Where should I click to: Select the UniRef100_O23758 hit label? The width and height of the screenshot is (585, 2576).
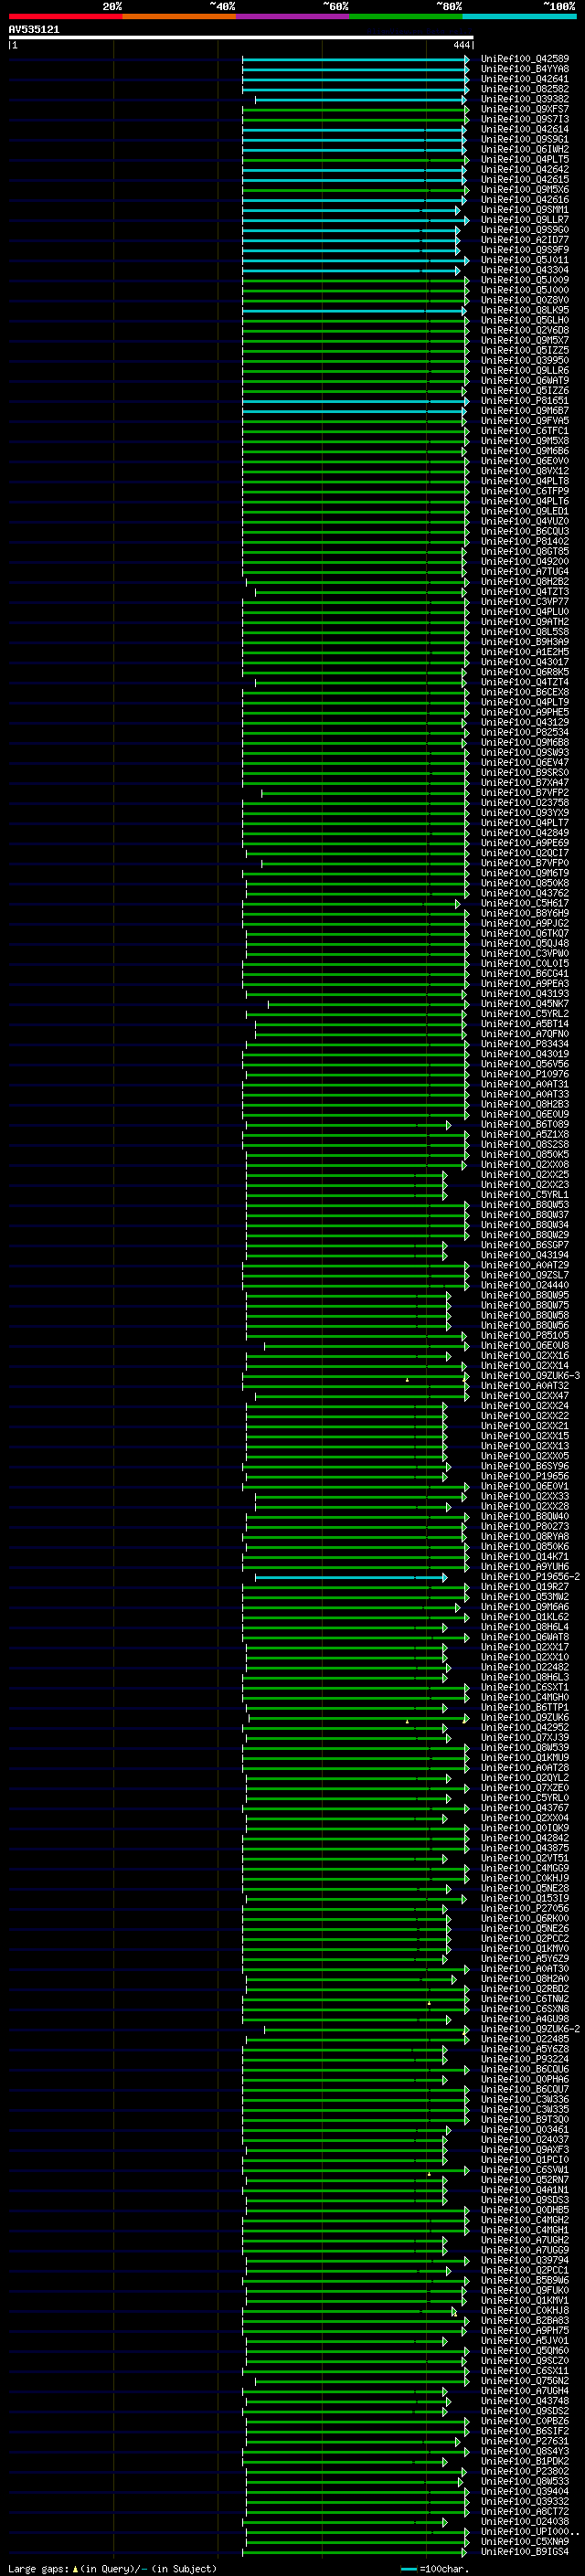[525, 803]
